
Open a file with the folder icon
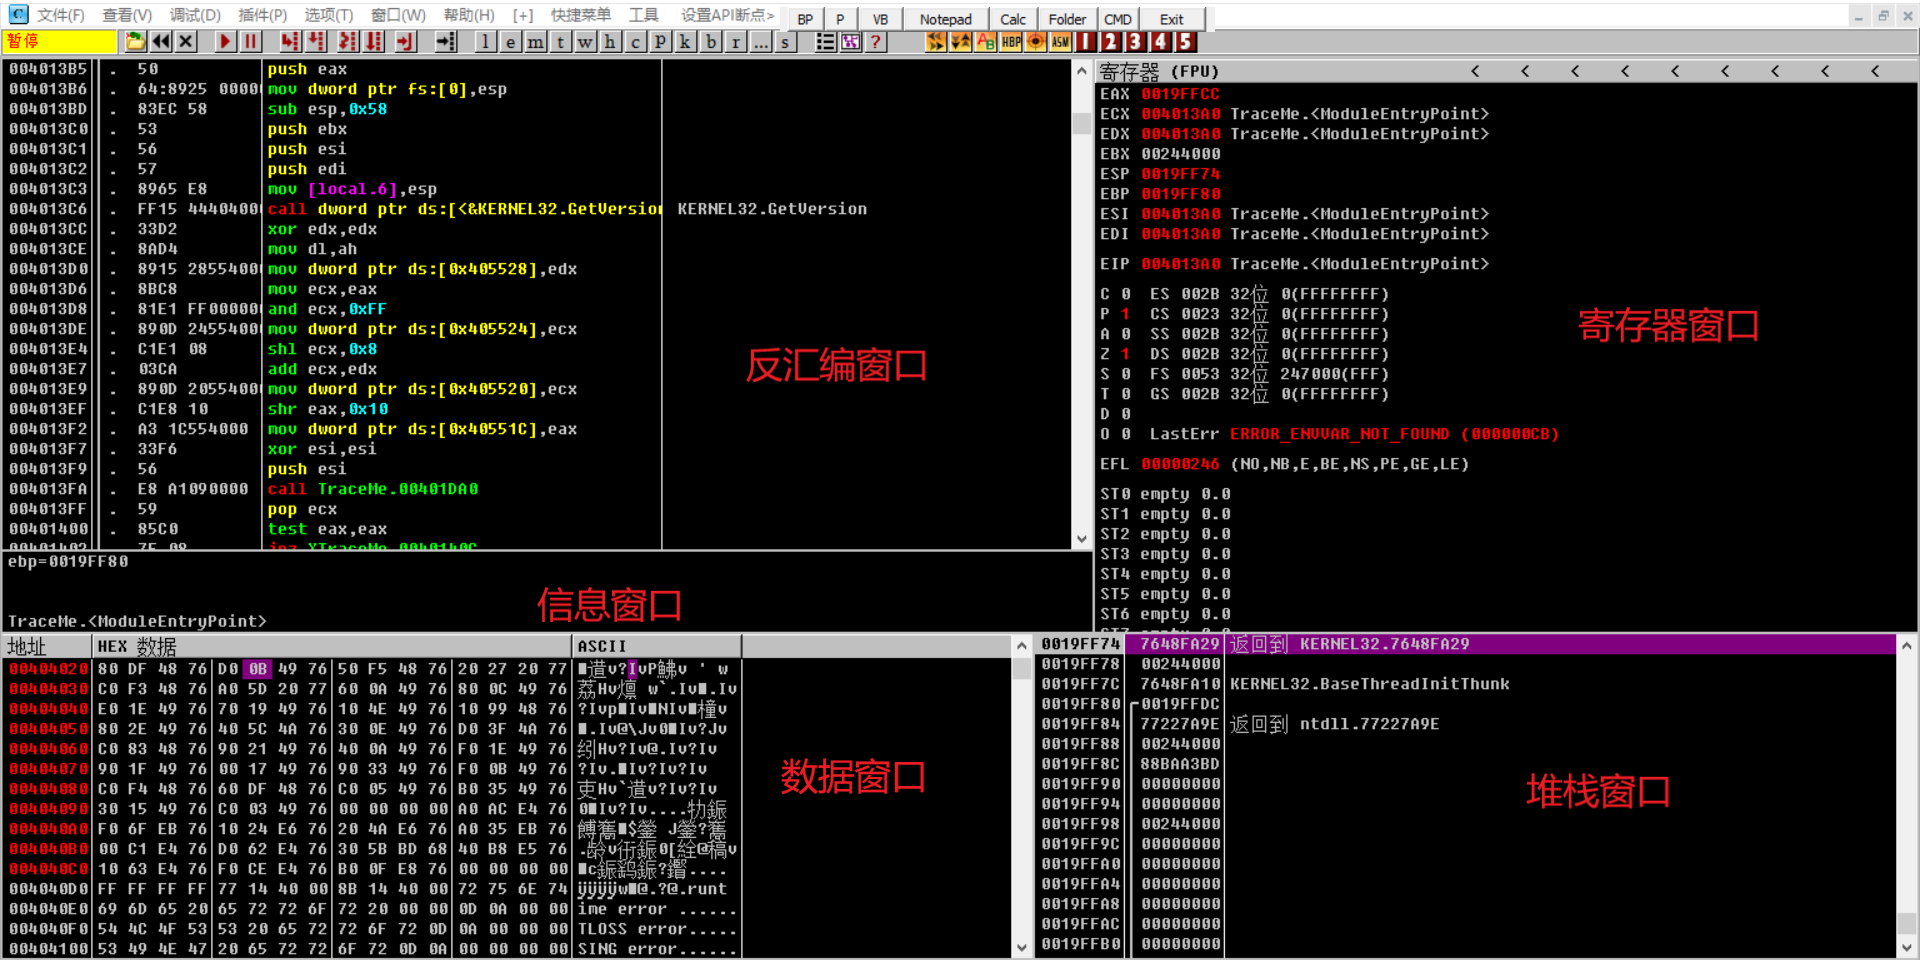coord(136,41)
